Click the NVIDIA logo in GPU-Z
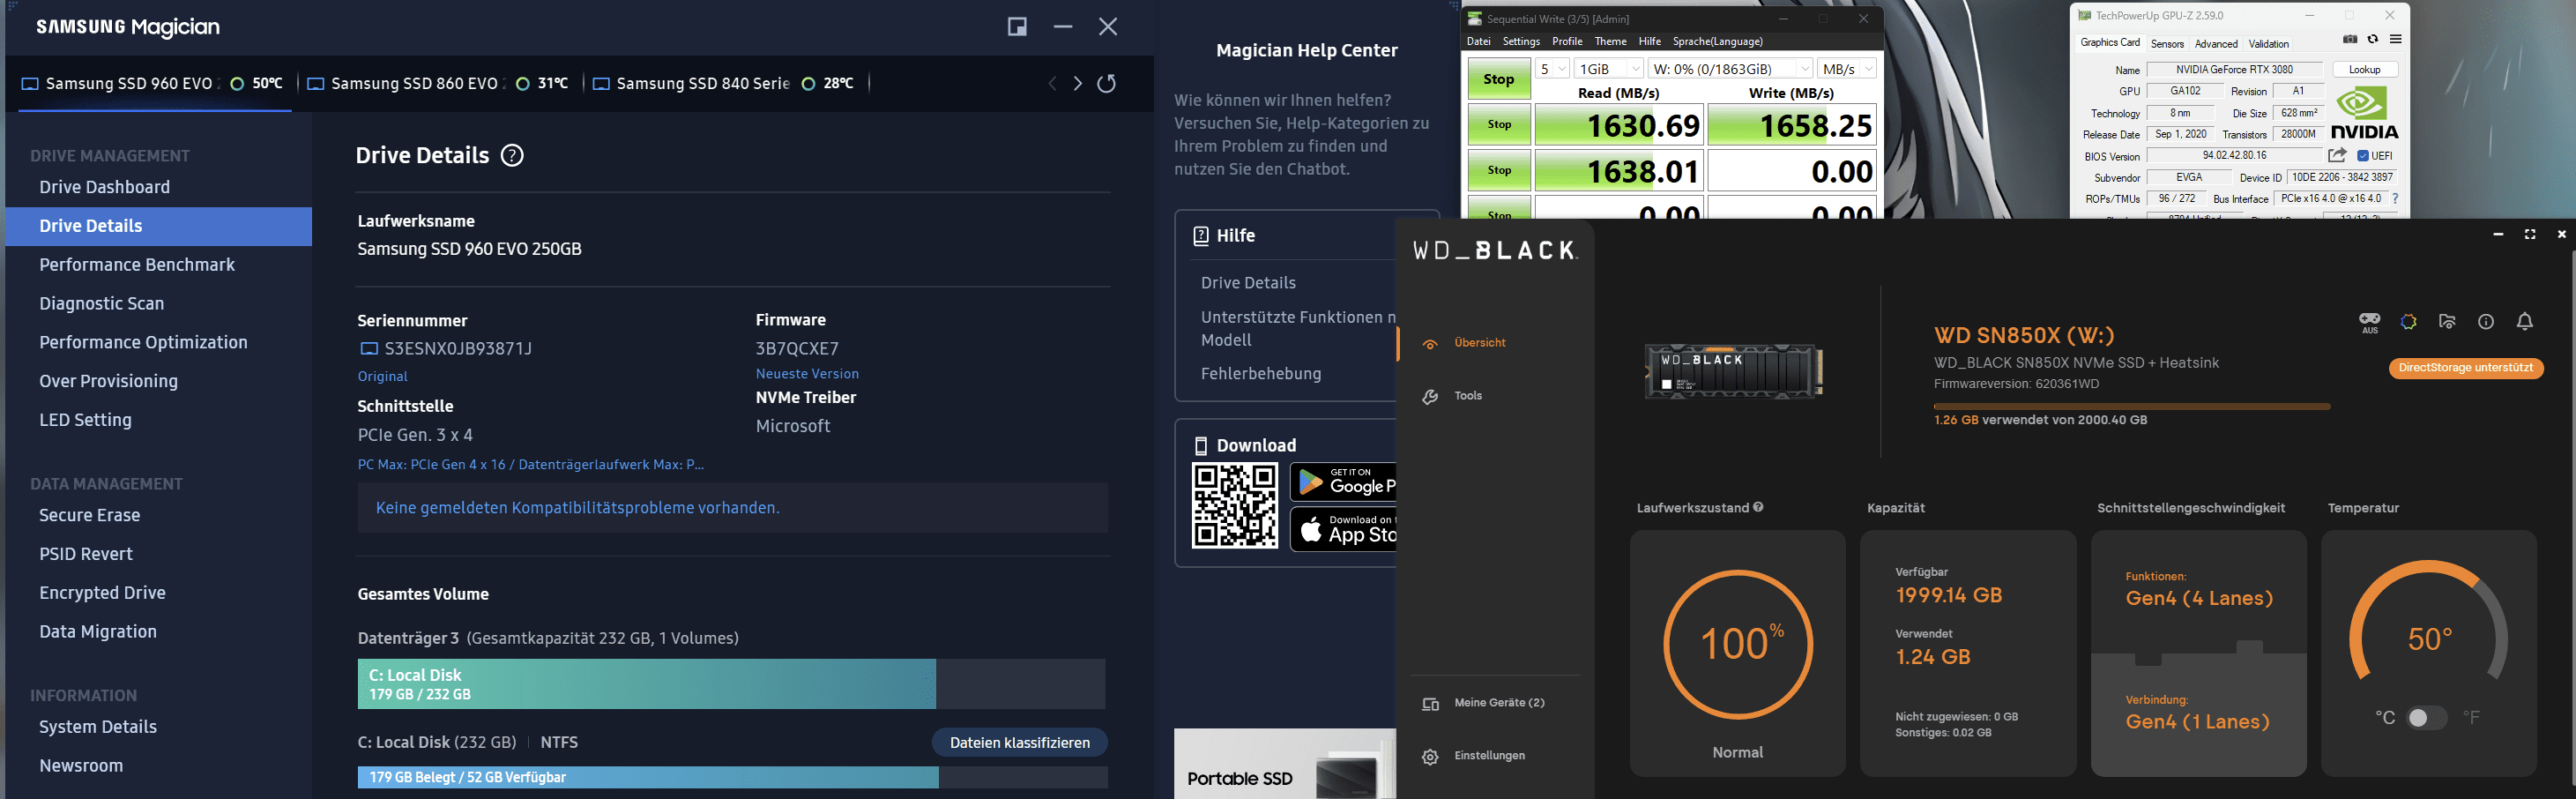Image resolution: width=2576 pixels, height=799 pixels. 2365,113
